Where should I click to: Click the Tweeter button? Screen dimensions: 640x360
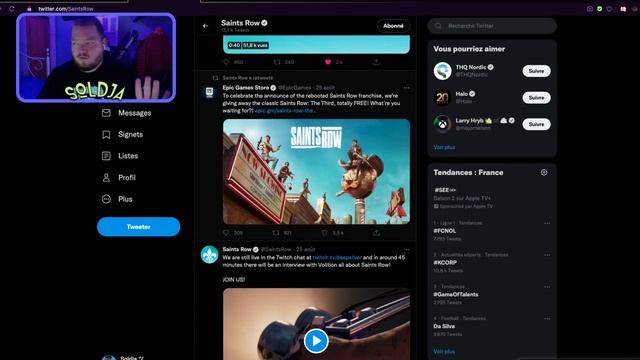point(138,227)
